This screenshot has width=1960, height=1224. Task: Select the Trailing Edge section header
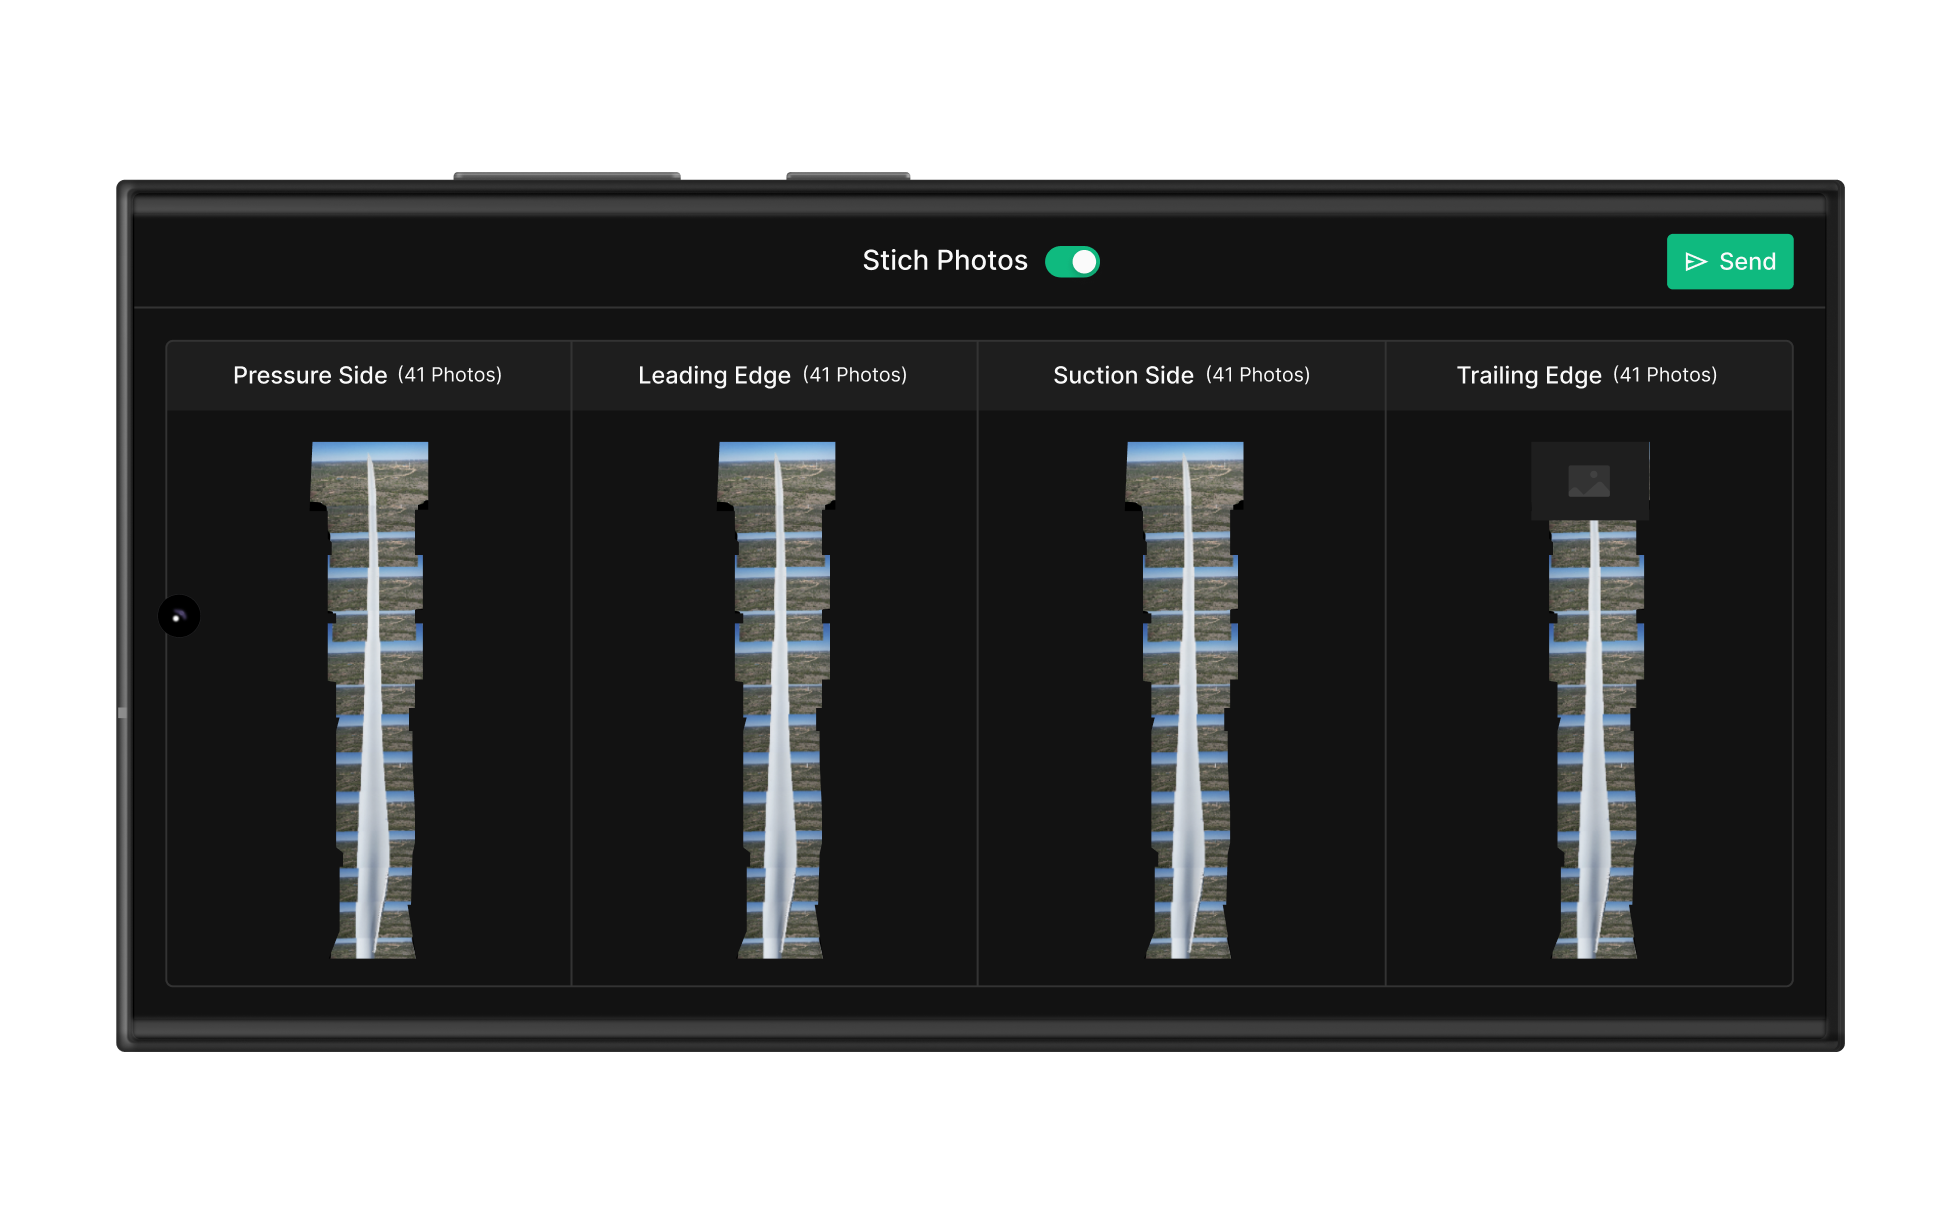point(1529,375)
